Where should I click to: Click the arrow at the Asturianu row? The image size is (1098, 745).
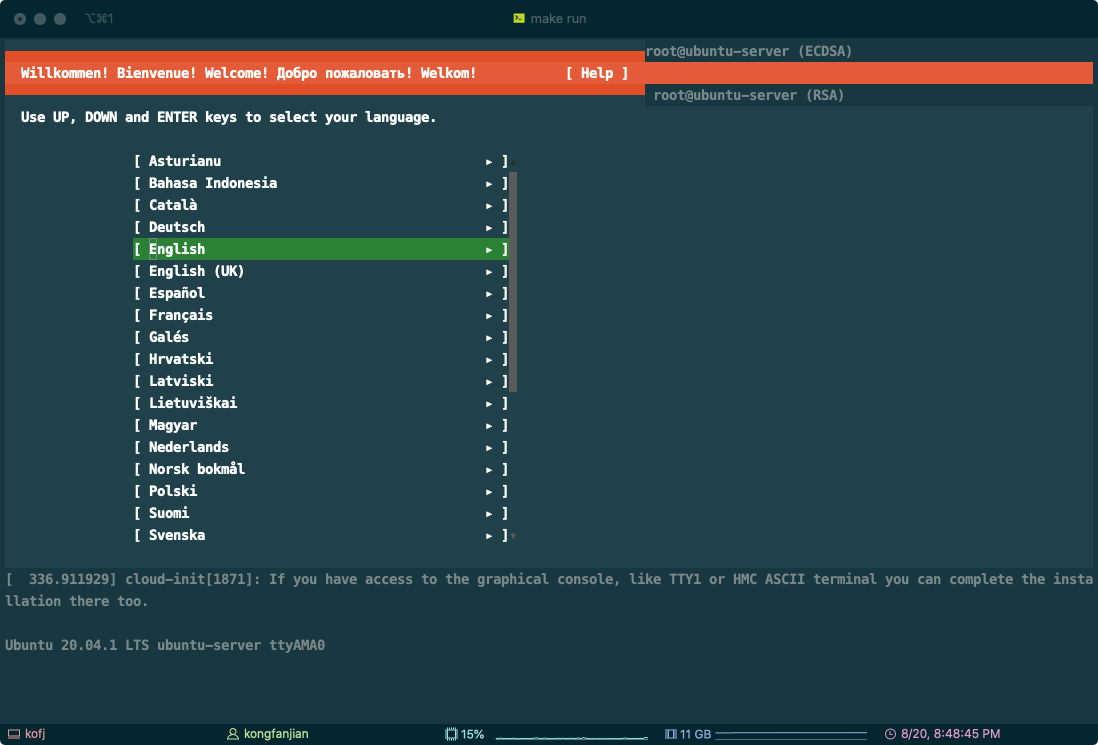click(x=489, y=162)
